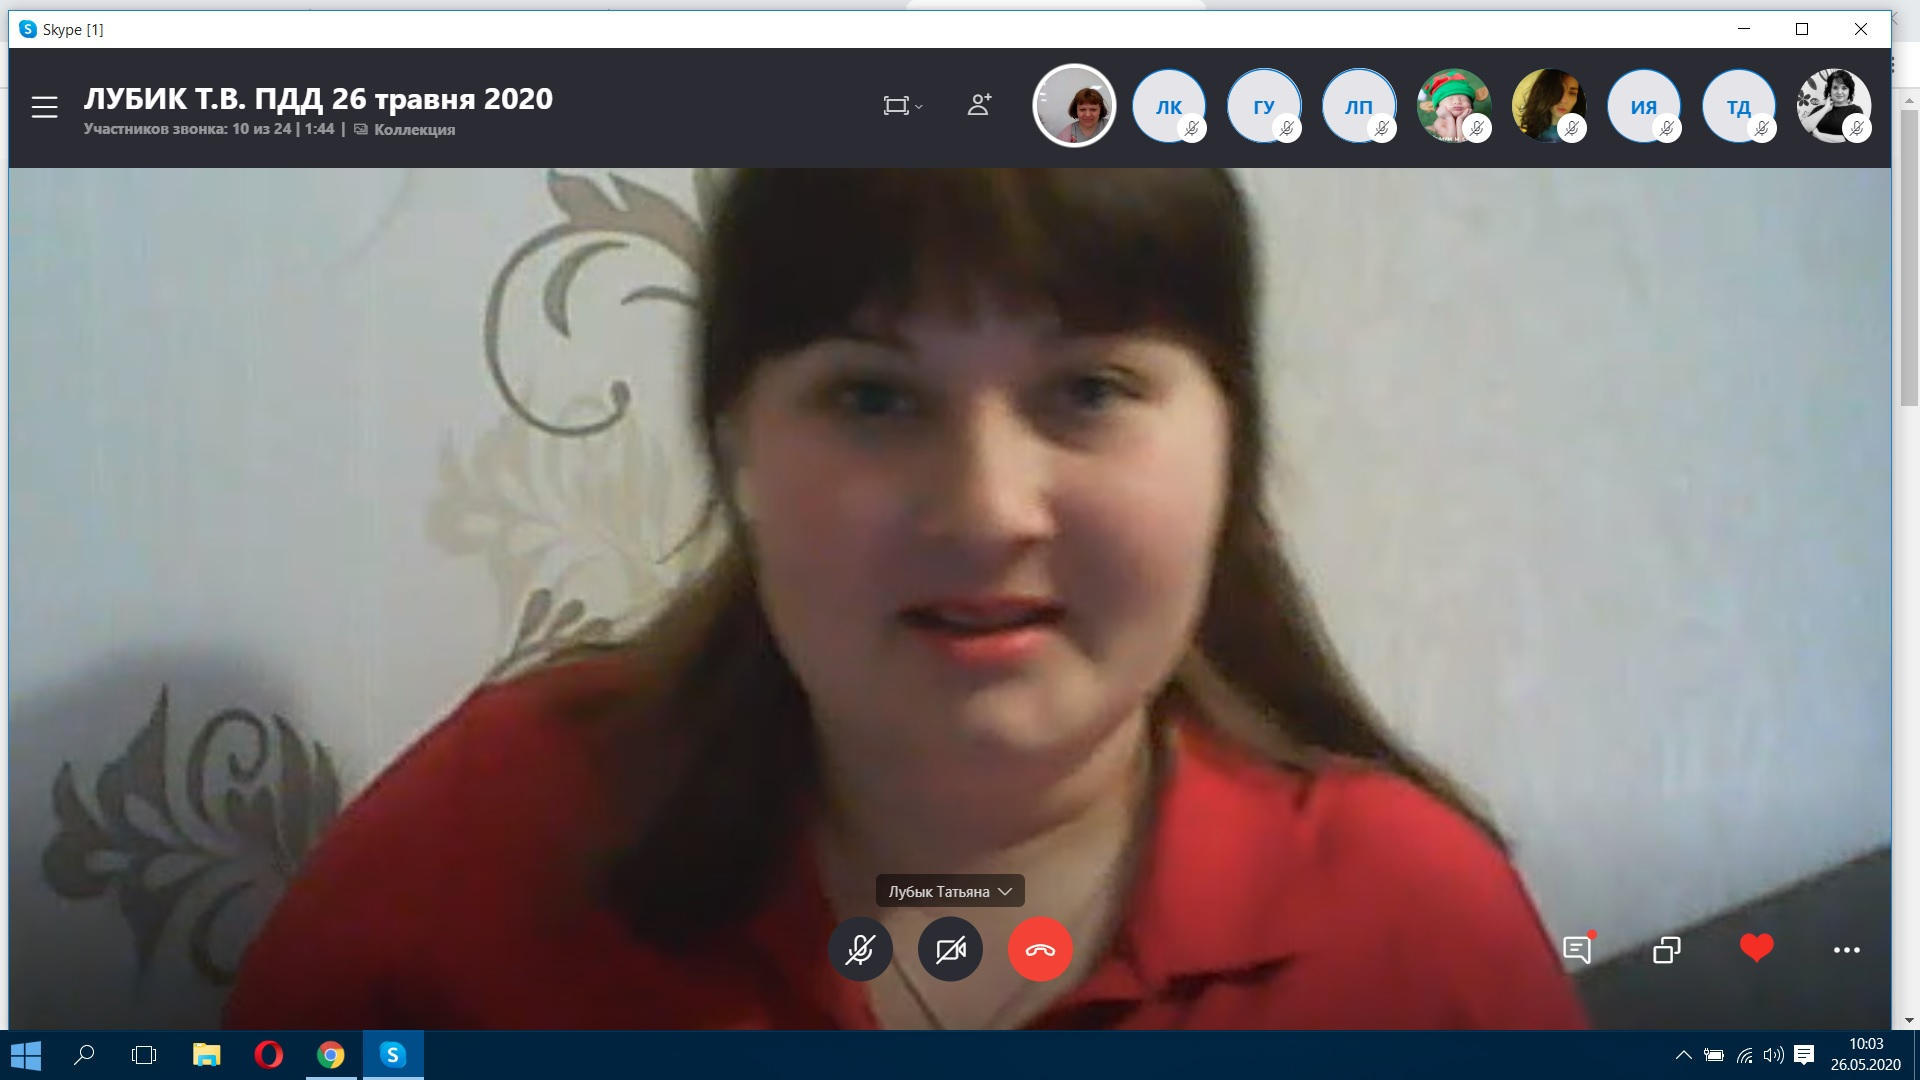End the call with red button
Viewport: 1920px width, 1080px height.
tap(1040, 949)
